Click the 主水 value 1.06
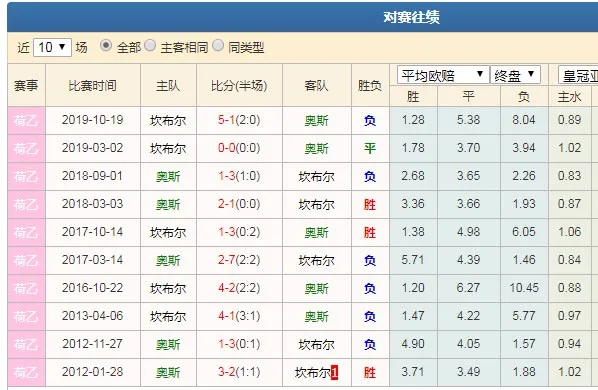This screenshot has height=390, width=598. click(569, 232)
